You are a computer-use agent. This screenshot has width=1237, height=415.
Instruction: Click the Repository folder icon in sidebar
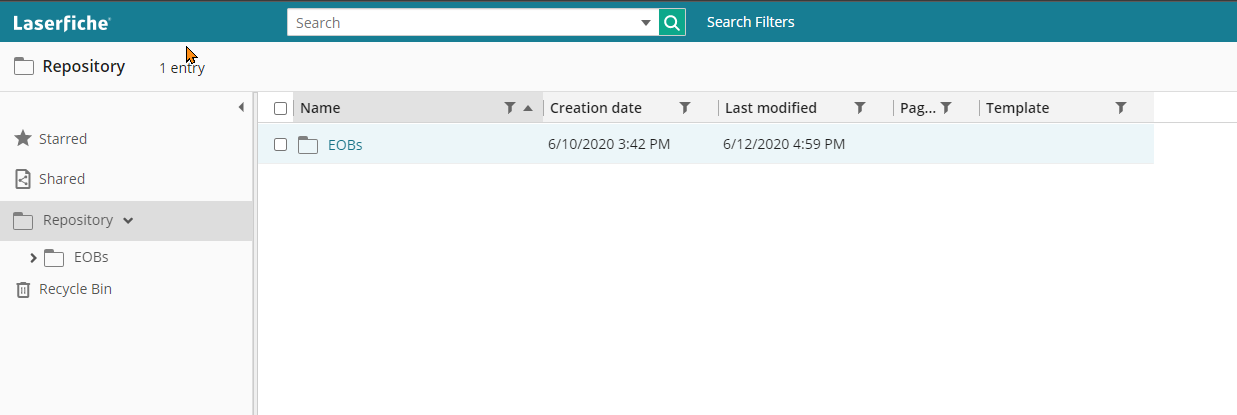(x=23, y=220)
